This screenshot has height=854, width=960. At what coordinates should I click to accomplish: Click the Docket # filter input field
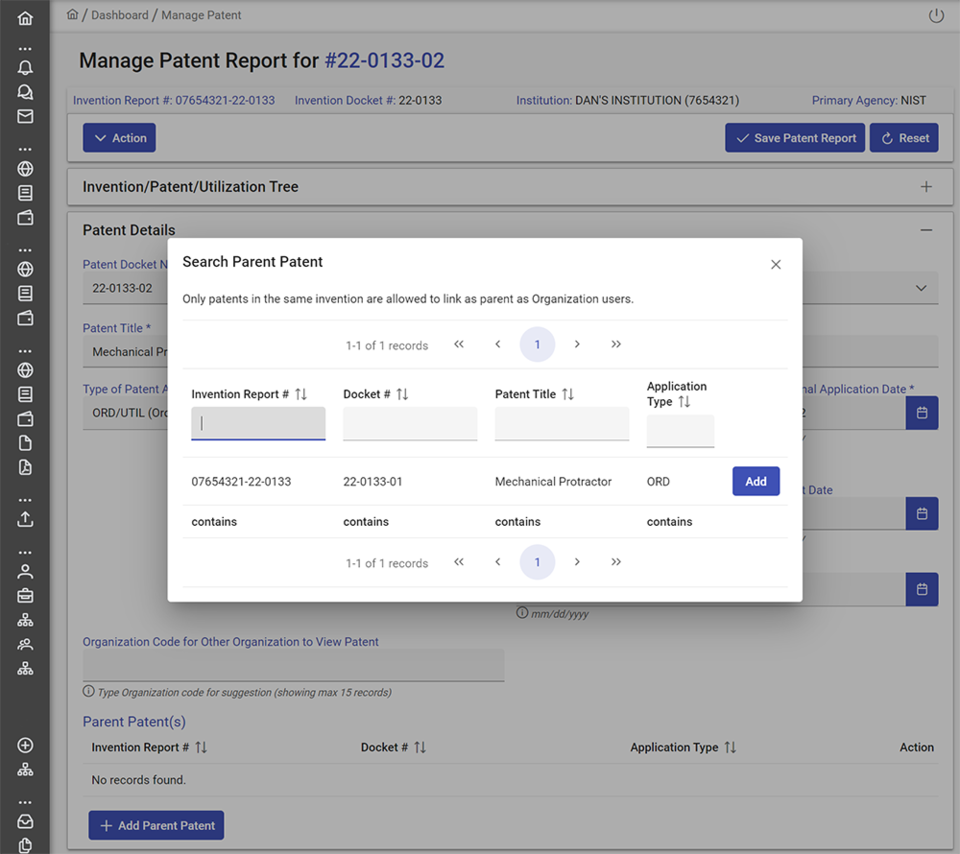pos(410,423)
